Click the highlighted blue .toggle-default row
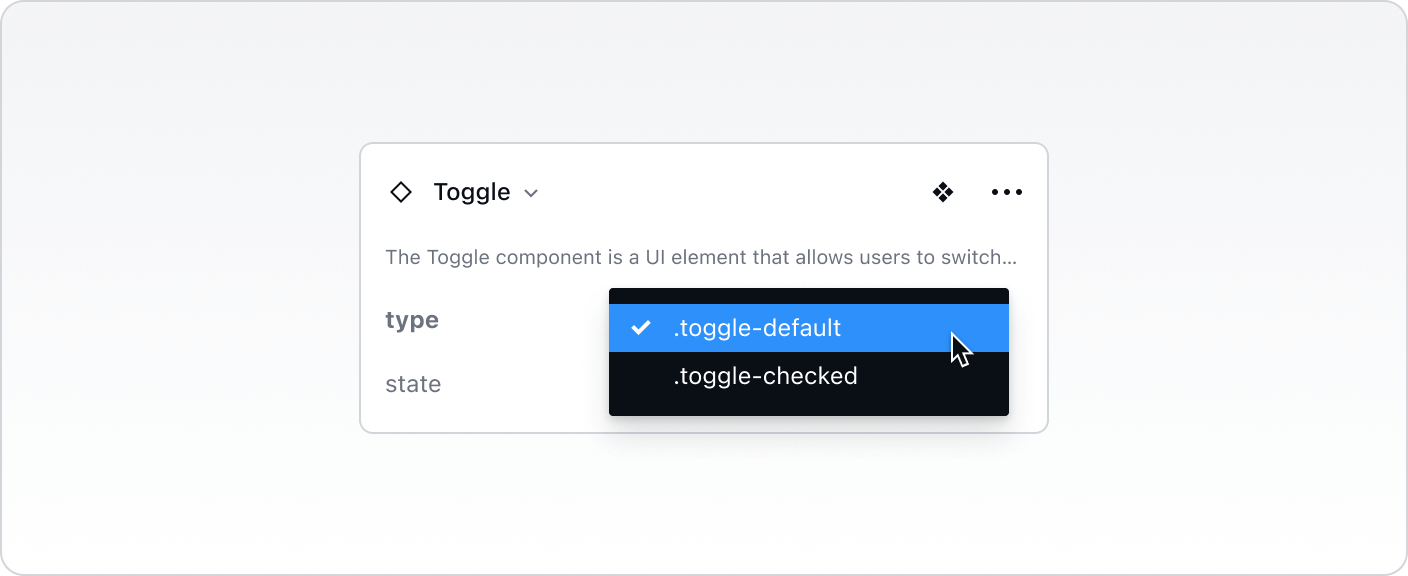 click(x=808, y=328)
